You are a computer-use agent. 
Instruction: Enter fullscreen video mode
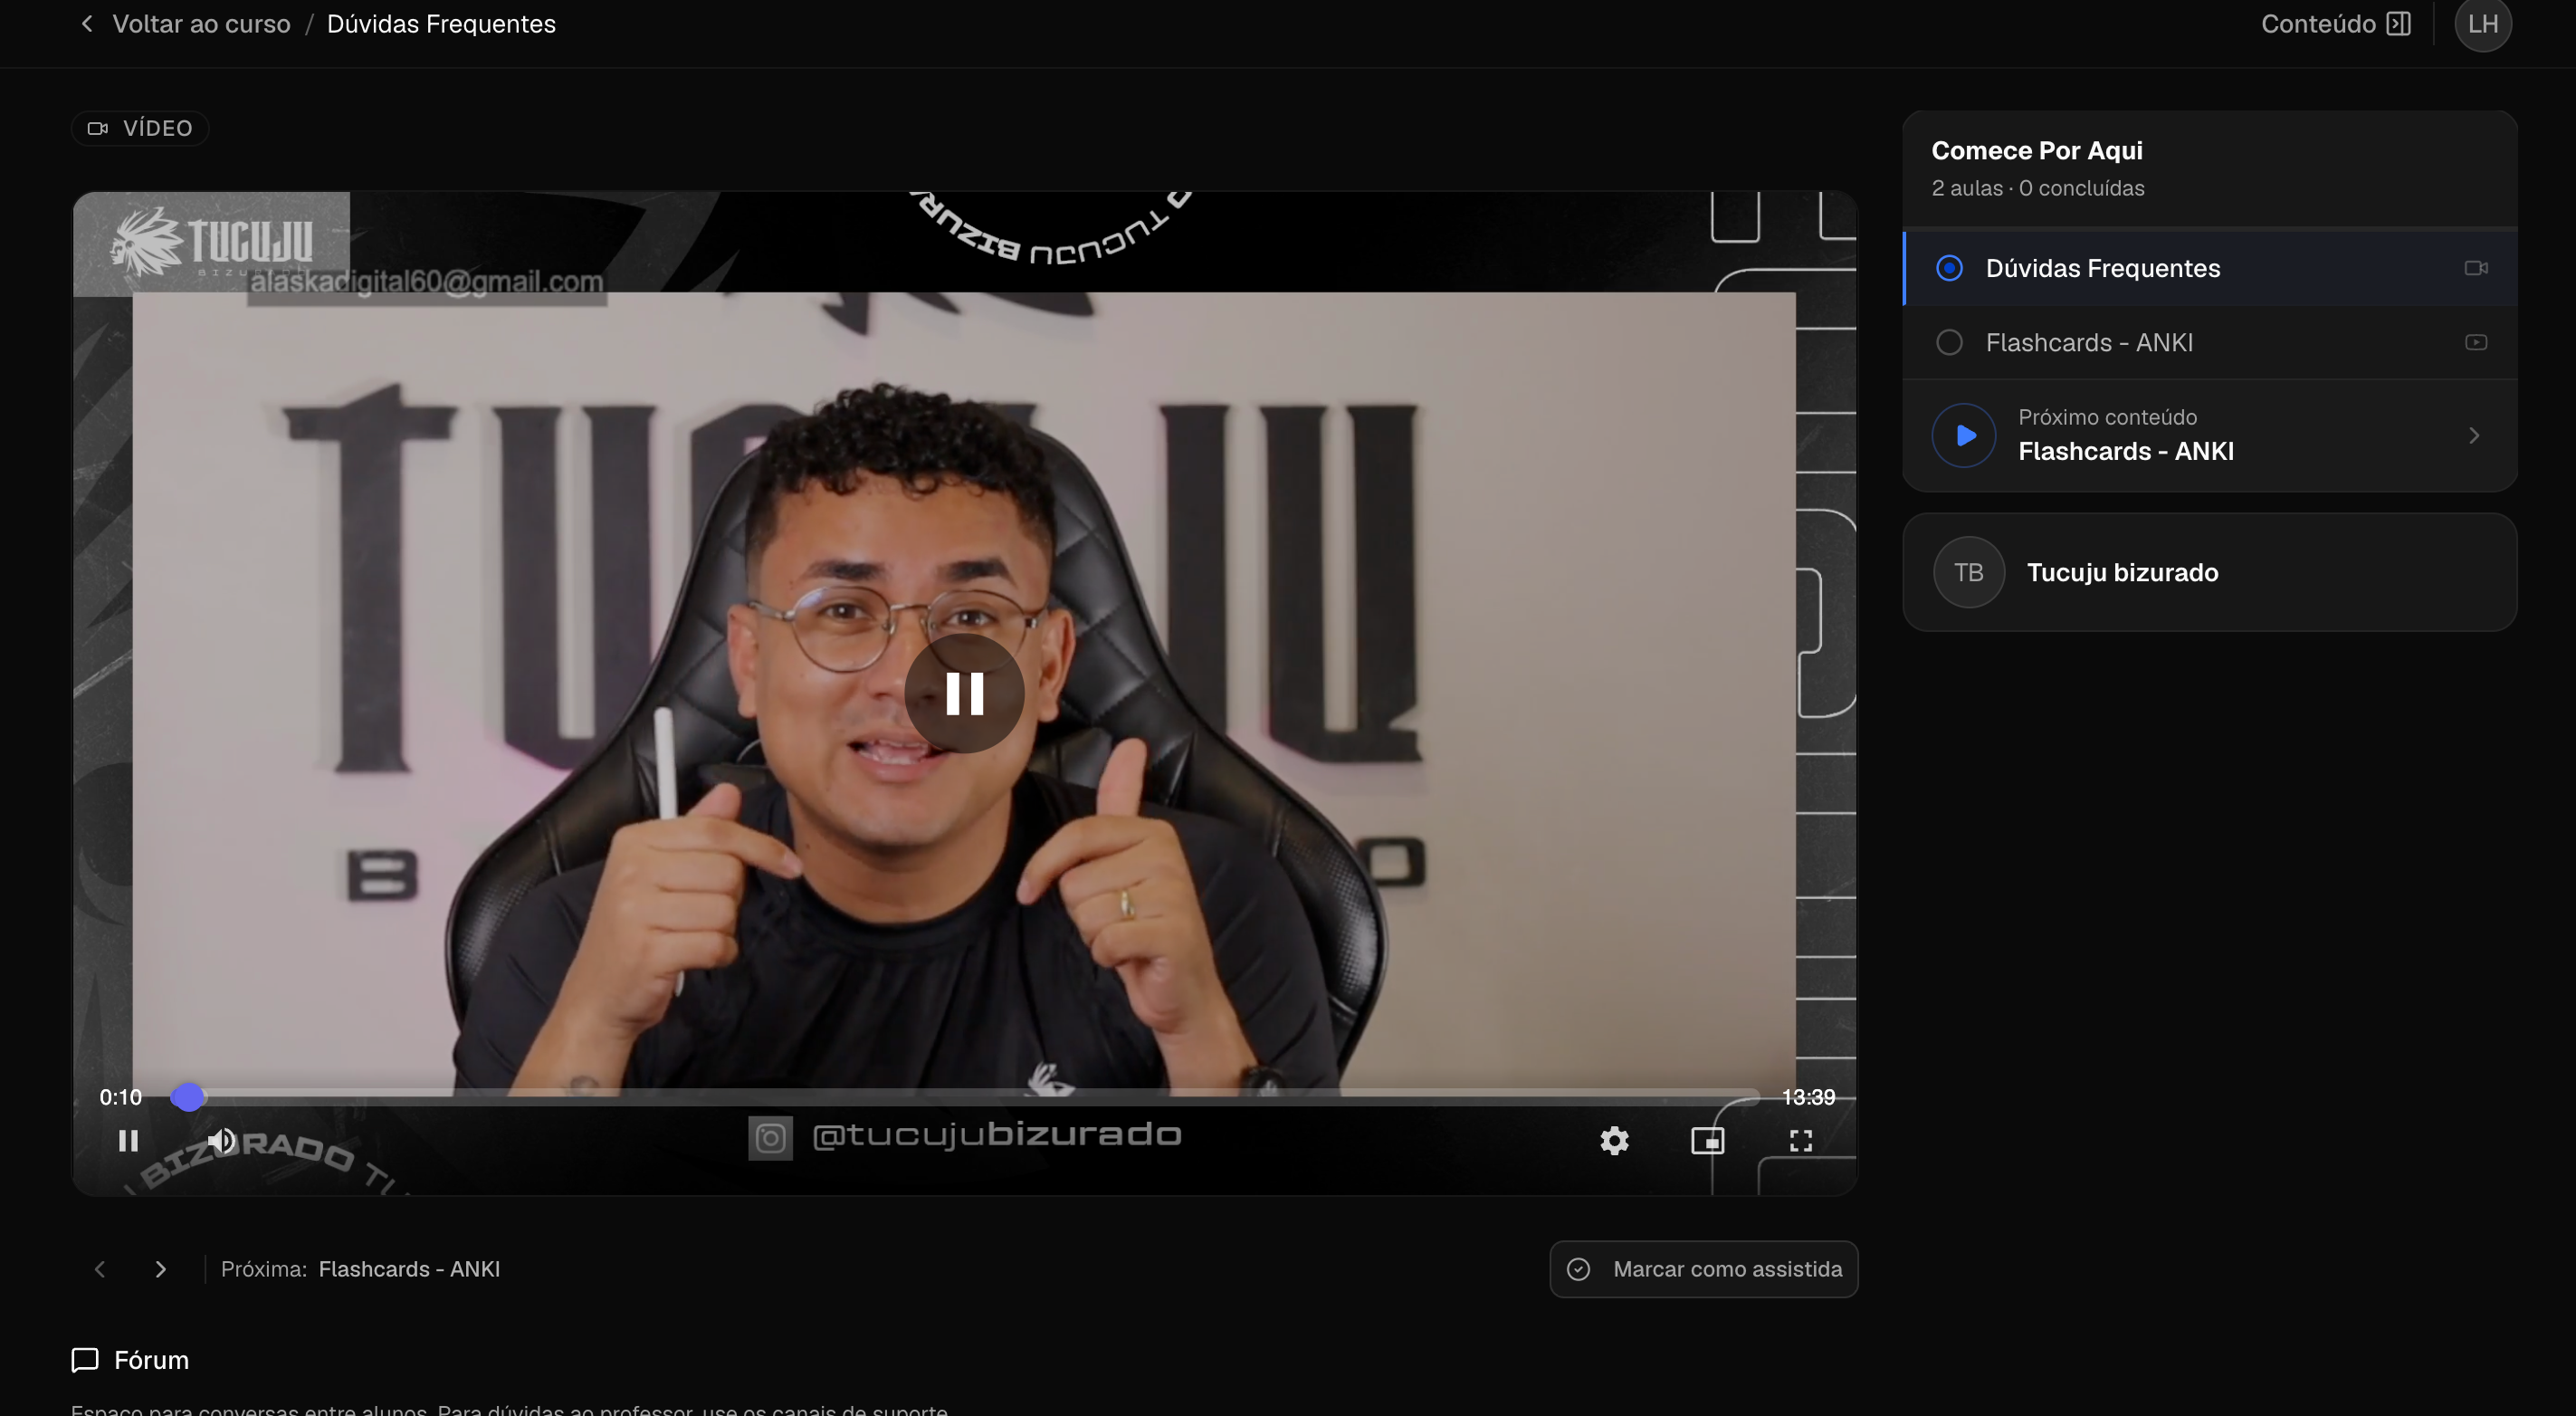tap(1801, 1141)
